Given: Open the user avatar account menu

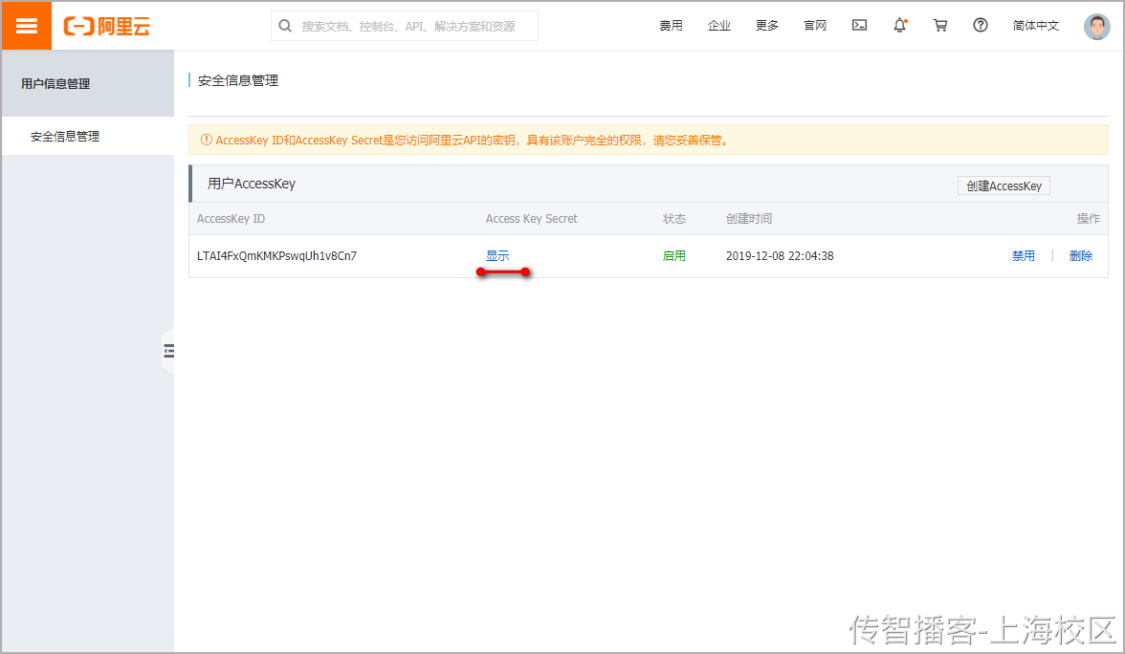Looking at the screenshot, I should tap(1096, 27).
